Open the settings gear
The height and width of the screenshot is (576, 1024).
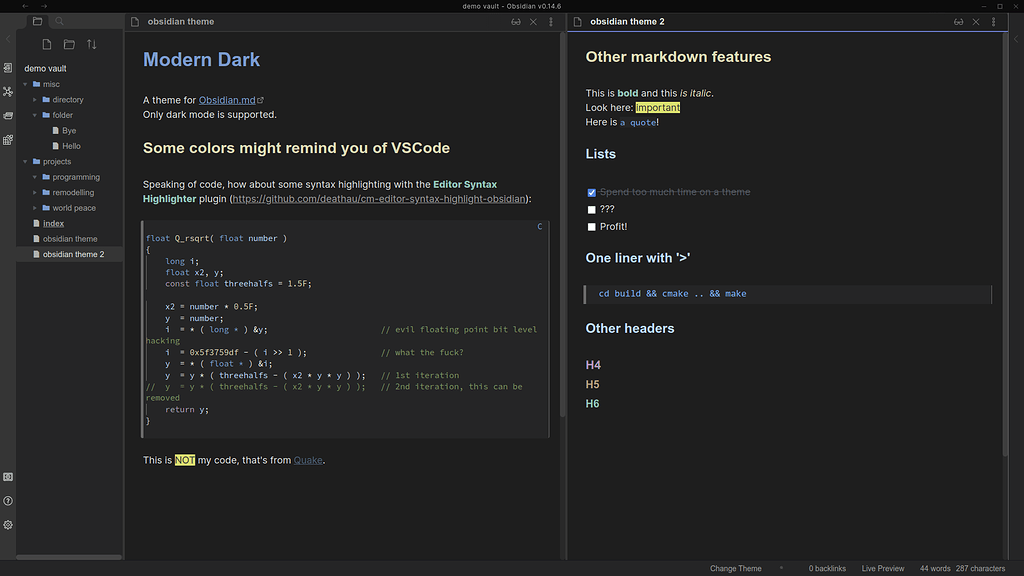point(8,524)
